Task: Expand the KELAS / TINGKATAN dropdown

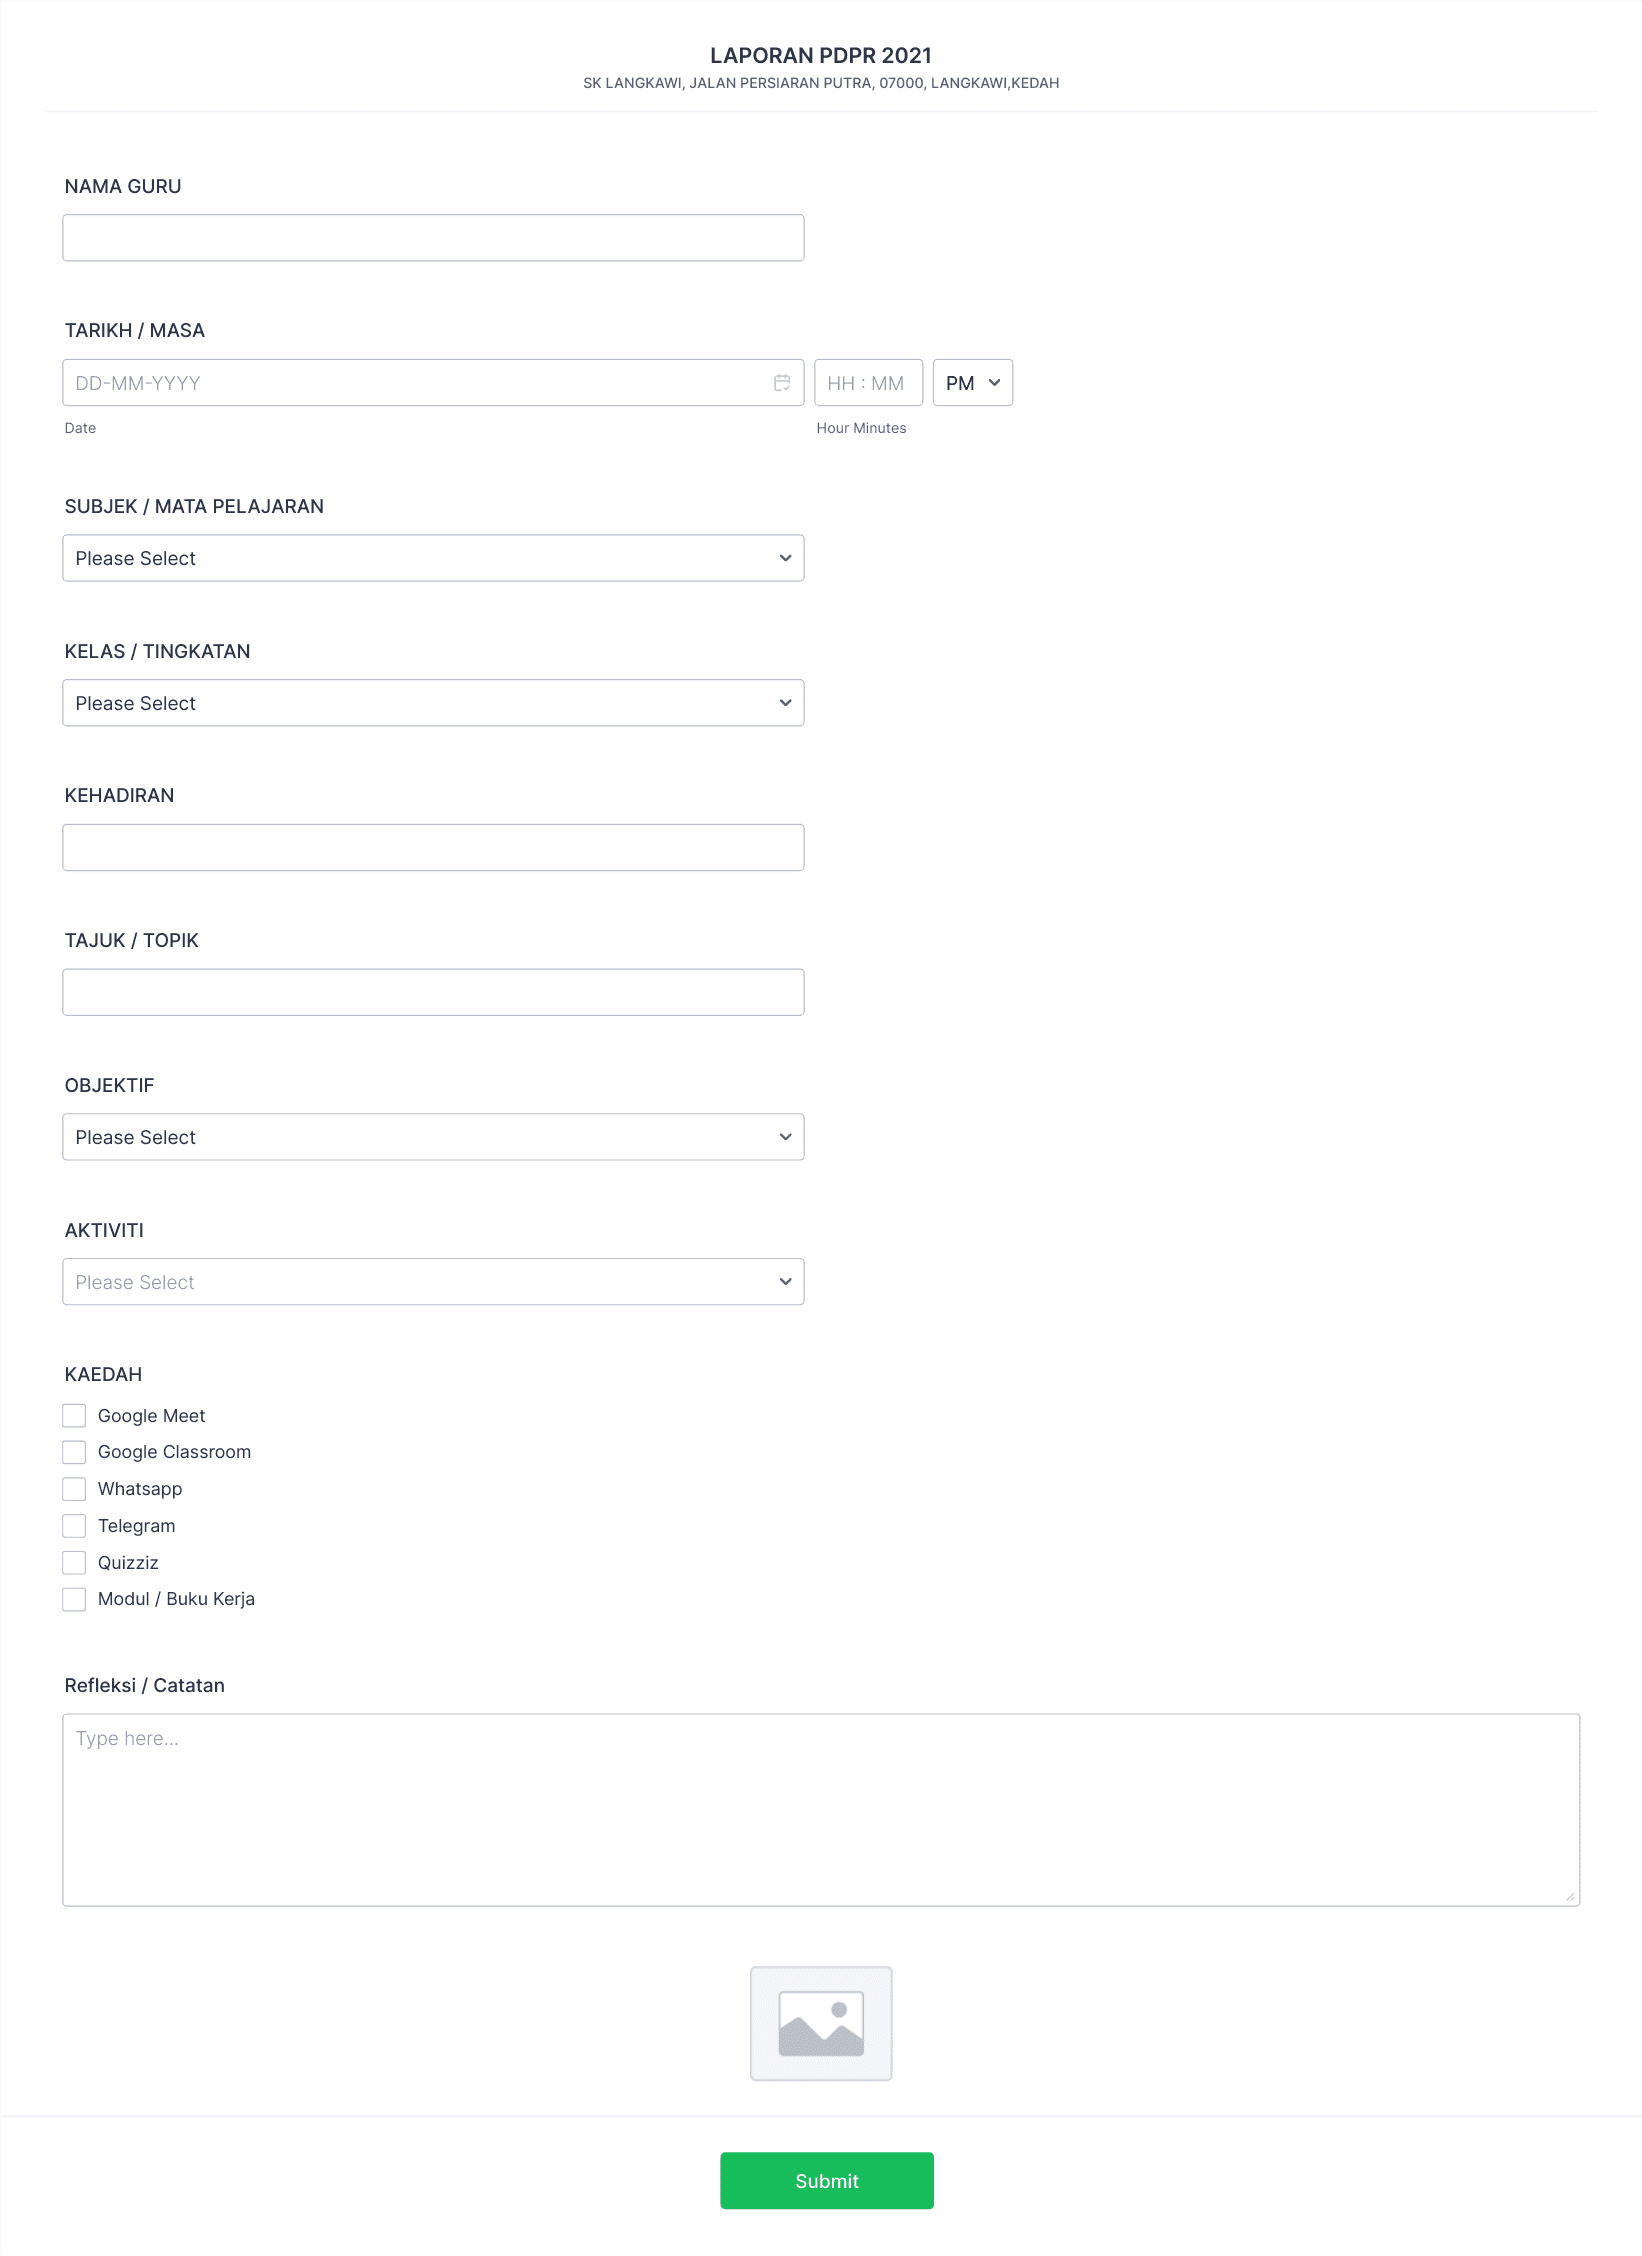Action: 433,703
